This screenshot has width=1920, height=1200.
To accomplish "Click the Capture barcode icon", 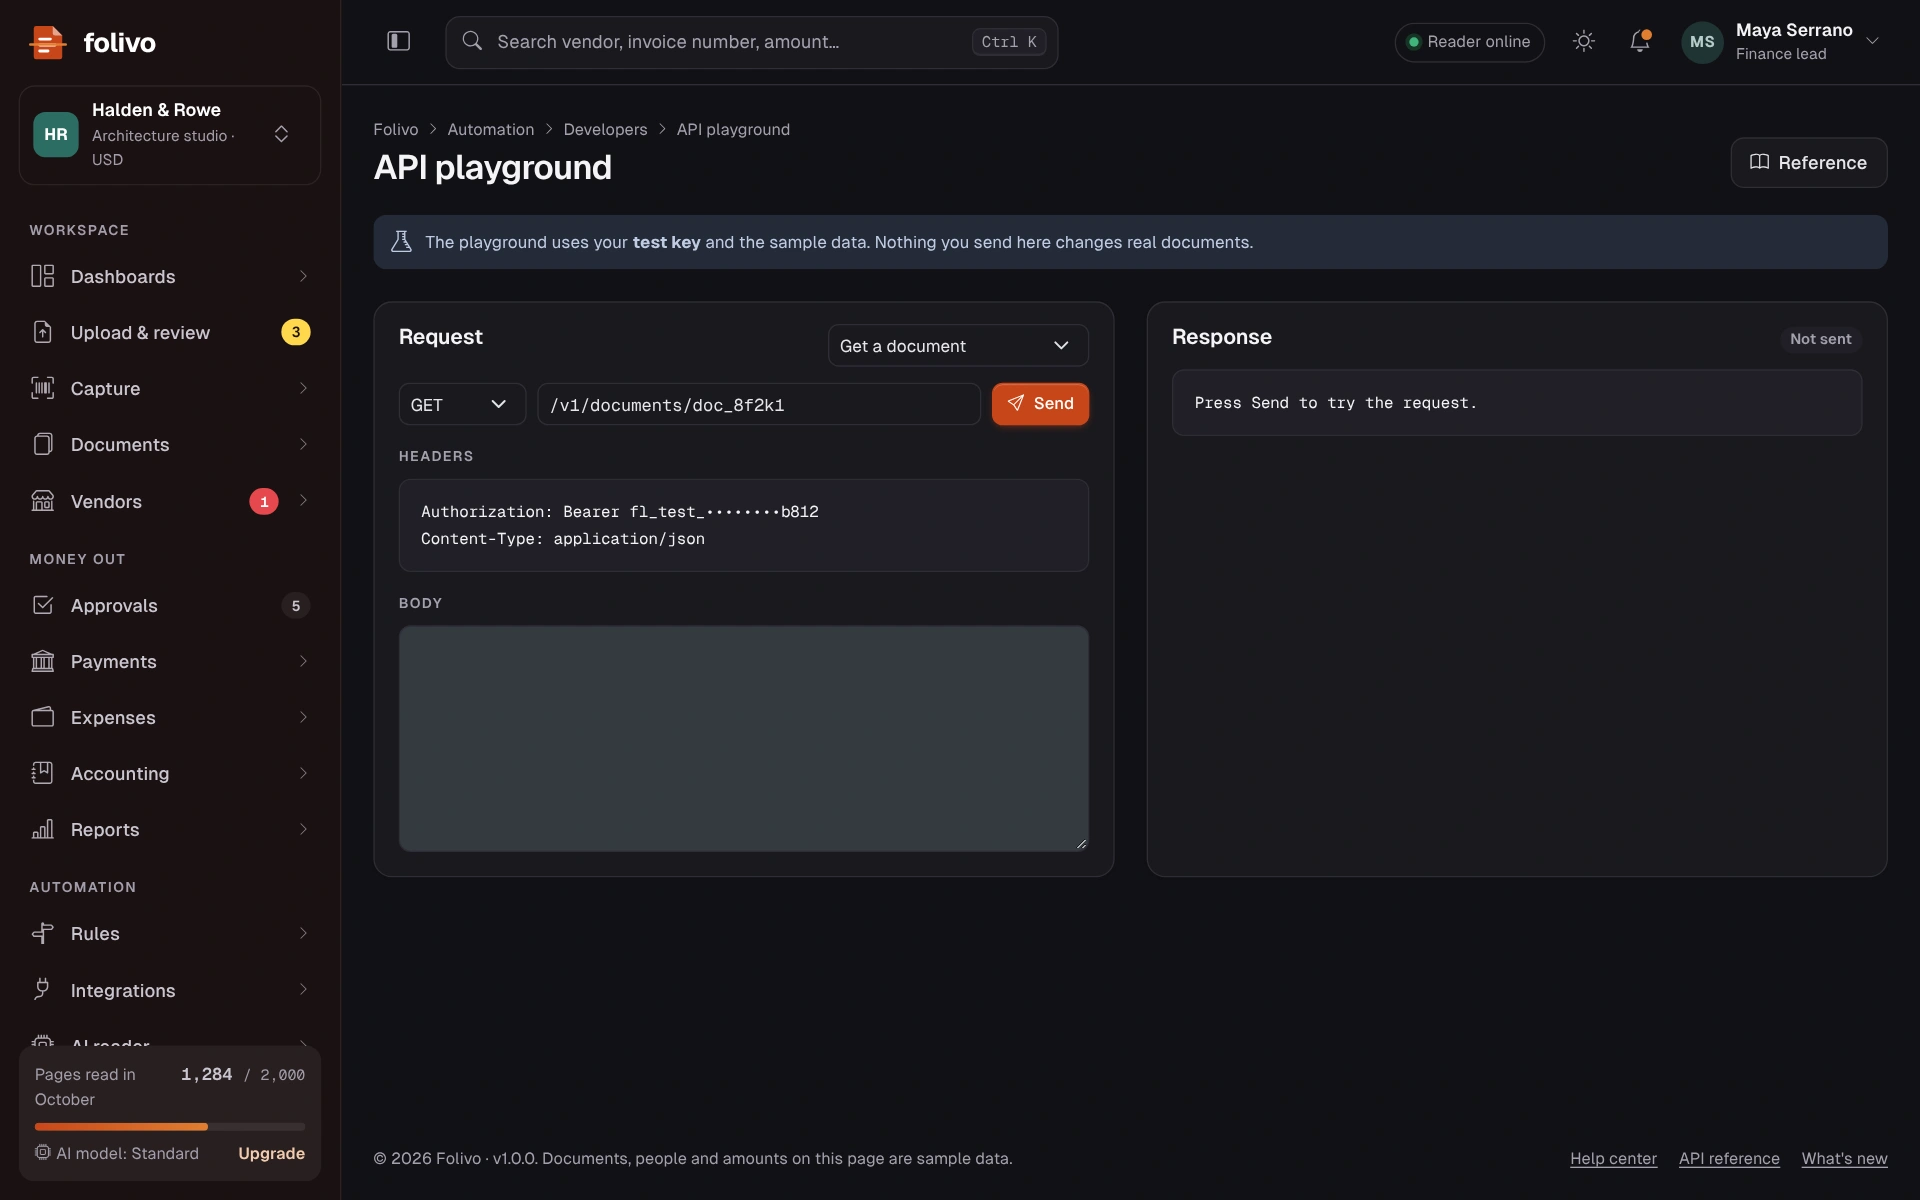I will point(42,388).
